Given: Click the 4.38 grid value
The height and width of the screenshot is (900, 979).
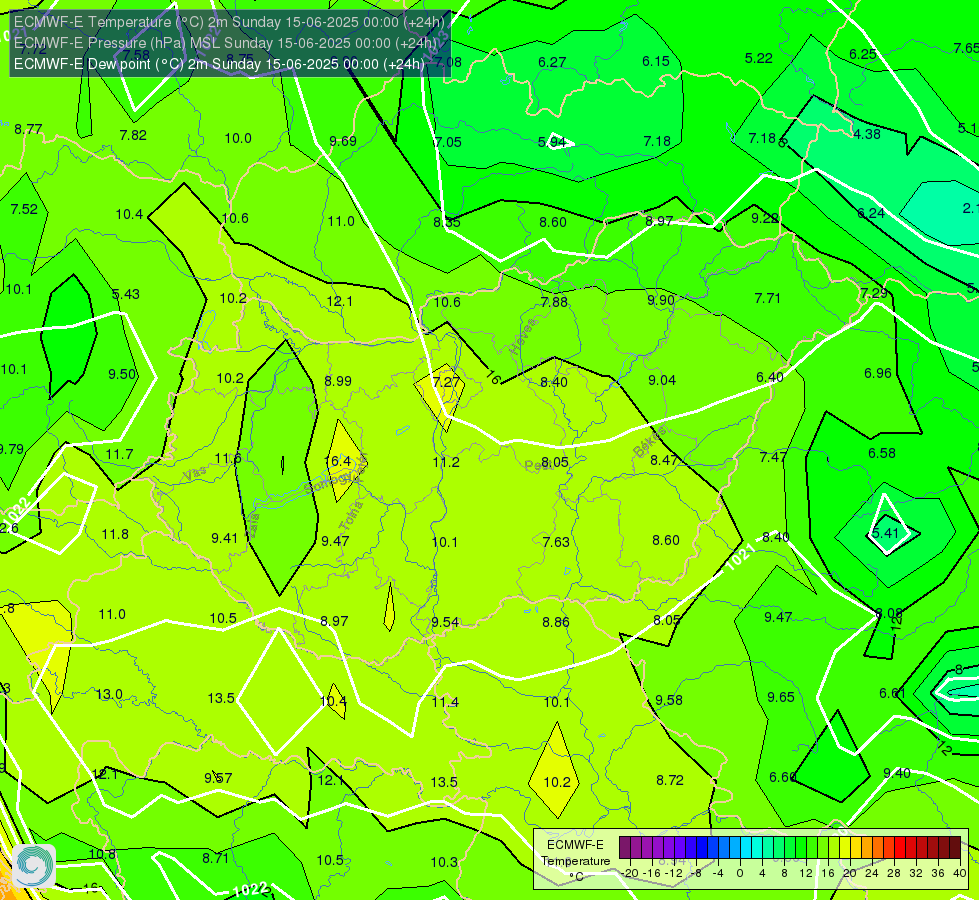Looking at the screenshot, I should point(867,134).
